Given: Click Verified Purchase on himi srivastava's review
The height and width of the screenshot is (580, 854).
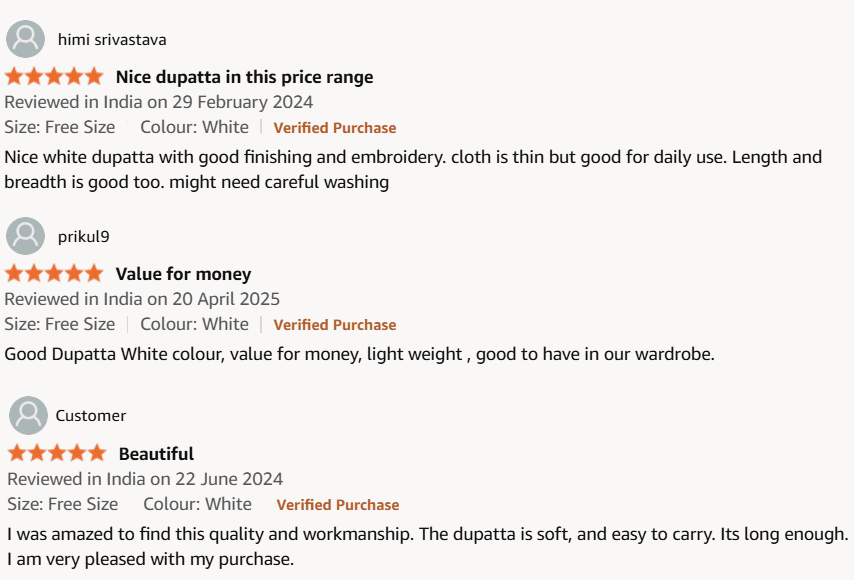Looking at the screenshot, I should pyautogui.click(x=335, y=128).
